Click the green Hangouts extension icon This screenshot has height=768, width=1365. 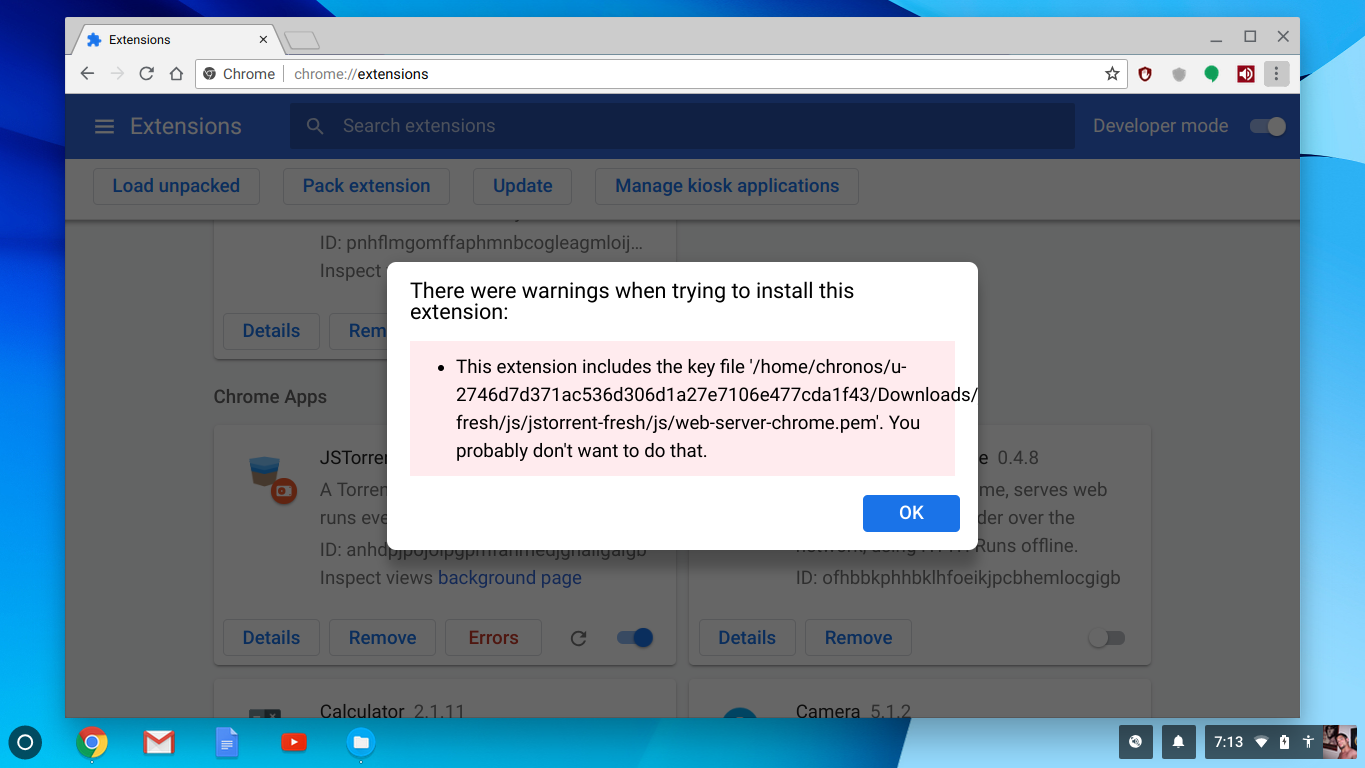point(1211,73)
